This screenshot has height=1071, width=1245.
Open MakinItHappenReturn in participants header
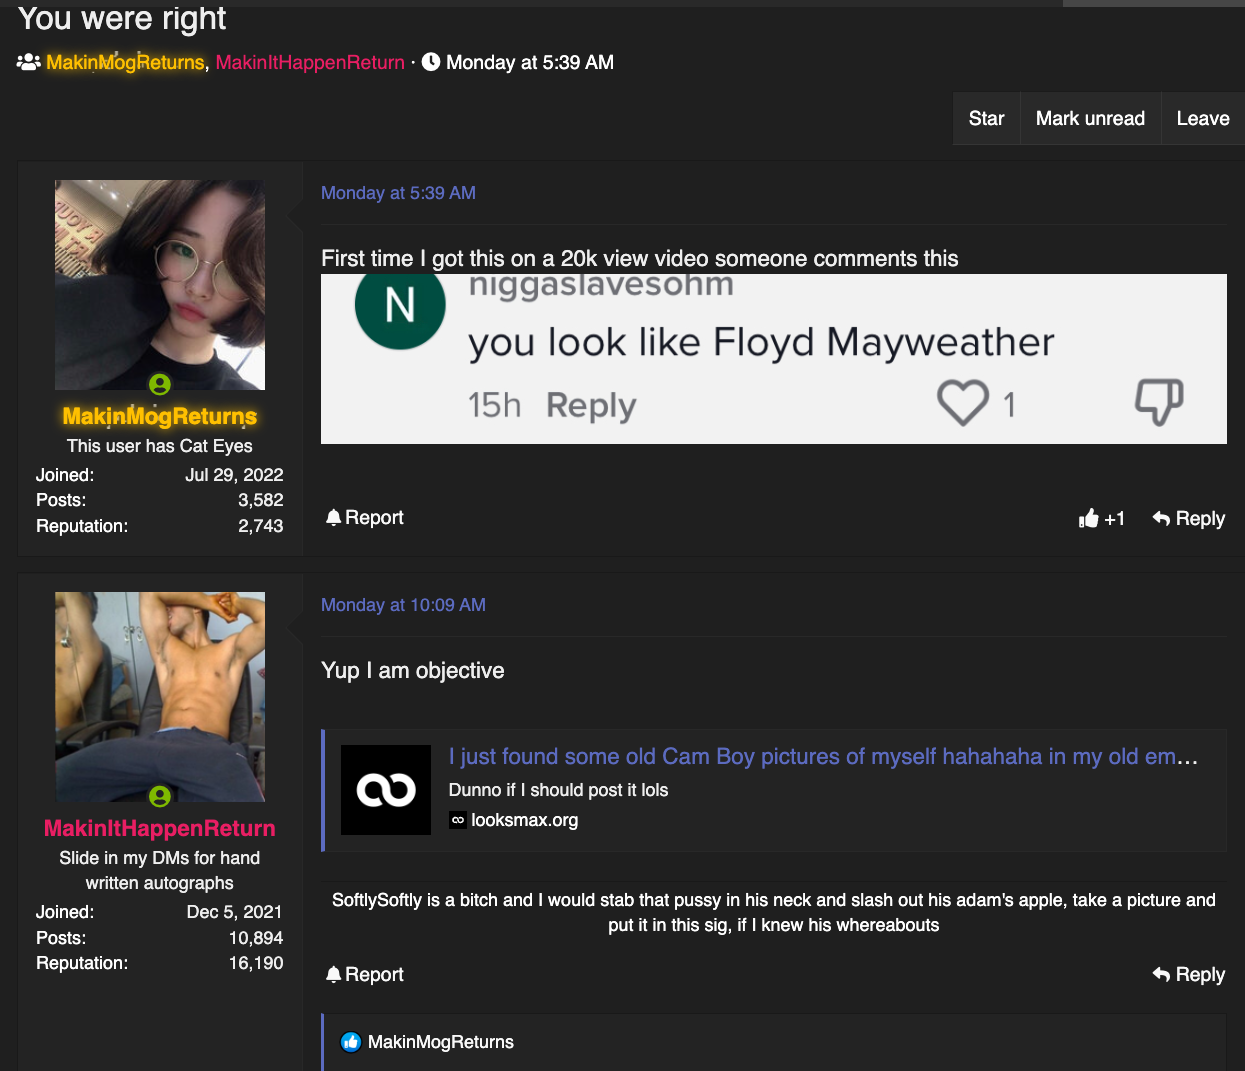310,62
